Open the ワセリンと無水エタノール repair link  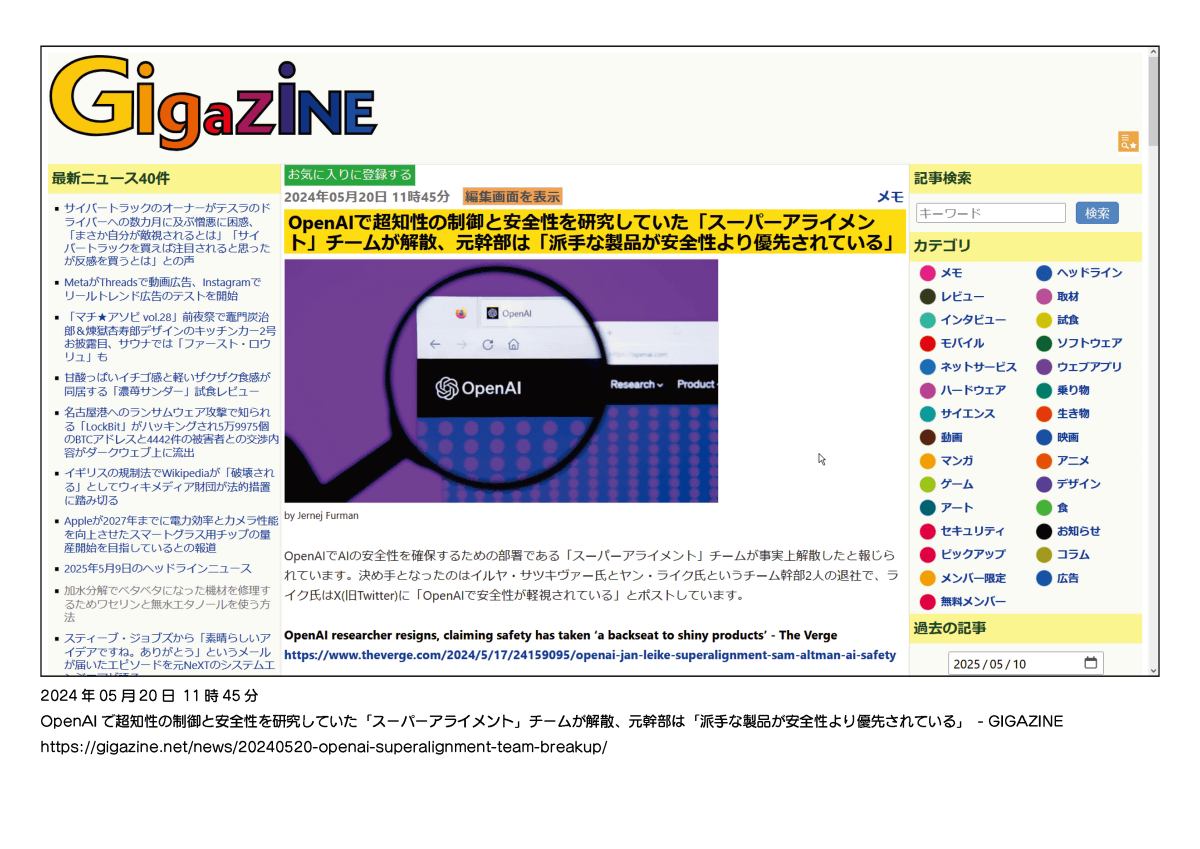coord(167,604)
